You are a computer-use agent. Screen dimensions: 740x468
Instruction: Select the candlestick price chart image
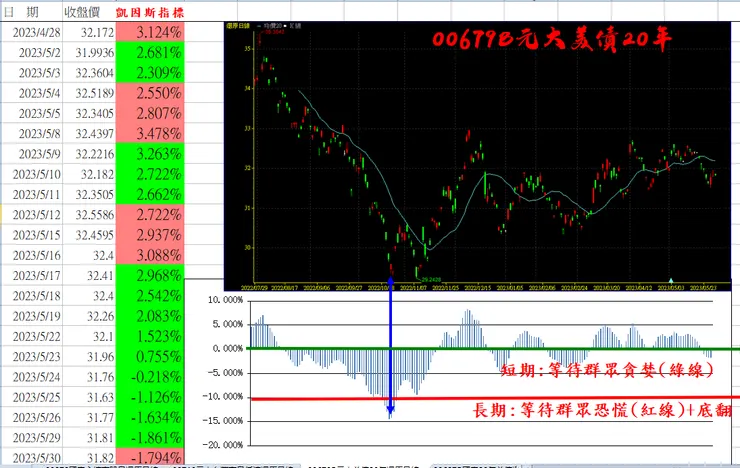(x=478, y=156)
